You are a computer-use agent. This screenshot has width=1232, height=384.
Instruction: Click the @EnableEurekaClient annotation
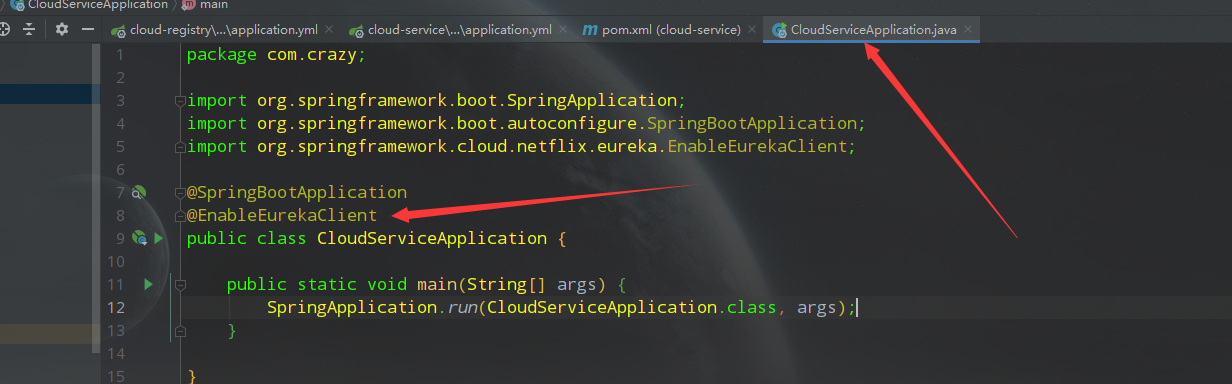coord(282,215)
